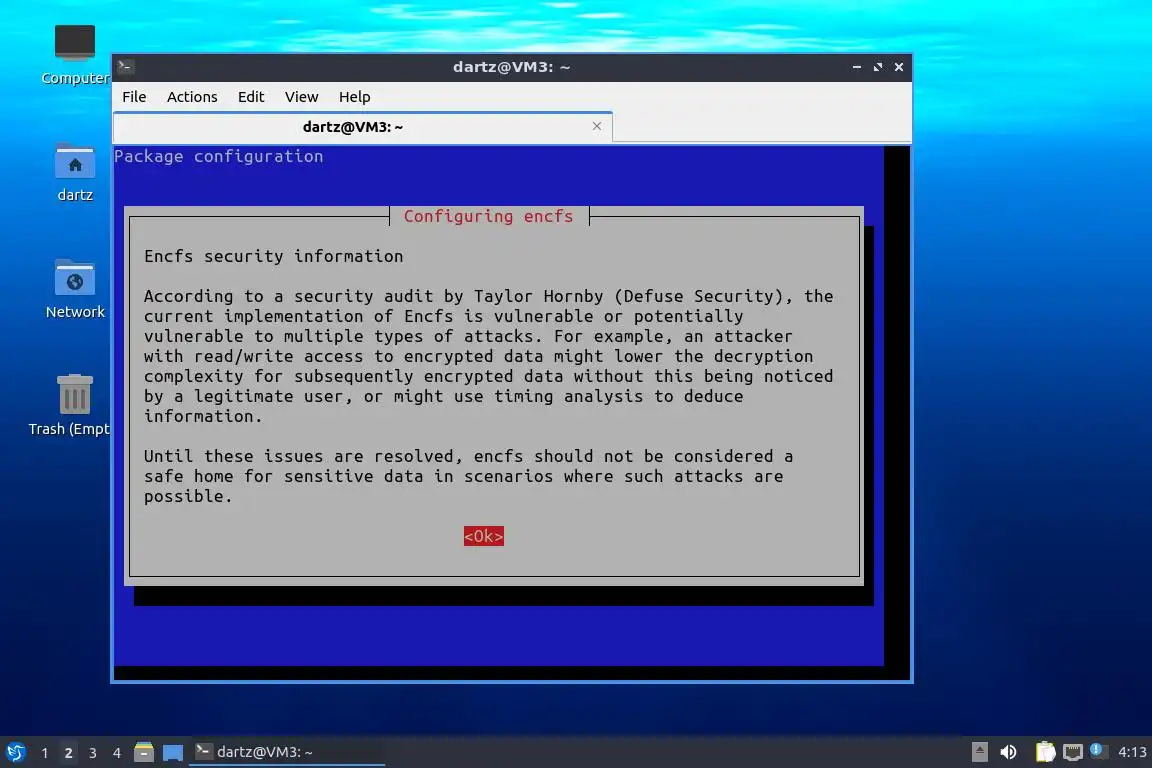Open the Computer desktop icon
The image size is (1152, 768).
pyautogui.click(x=75, y=54)
